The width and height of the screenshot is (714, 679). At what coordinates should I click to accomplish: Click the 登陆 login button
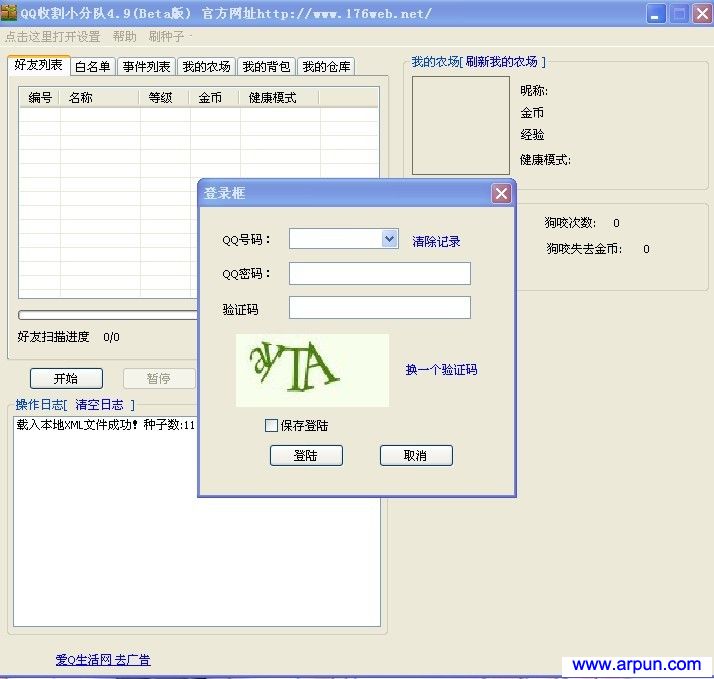pyautogui.click(x=306, y=455)
